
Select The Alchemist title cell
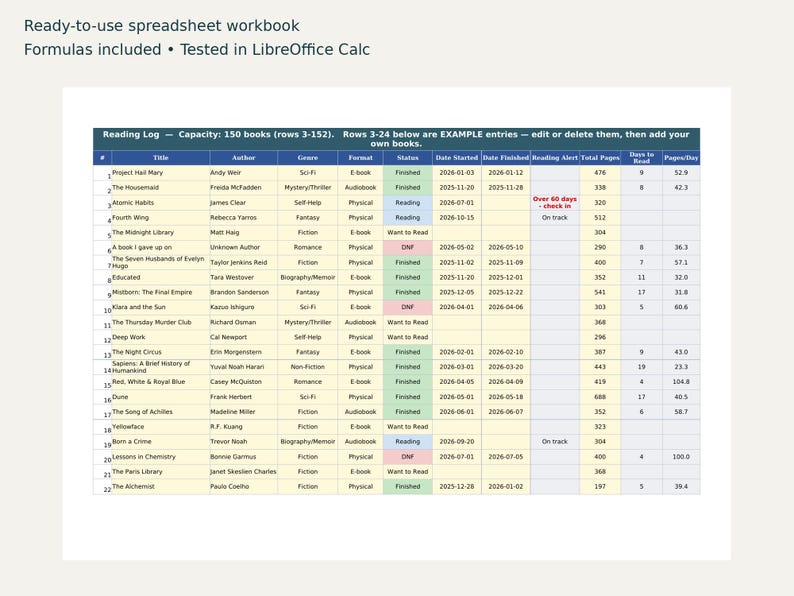coord(161,486)
